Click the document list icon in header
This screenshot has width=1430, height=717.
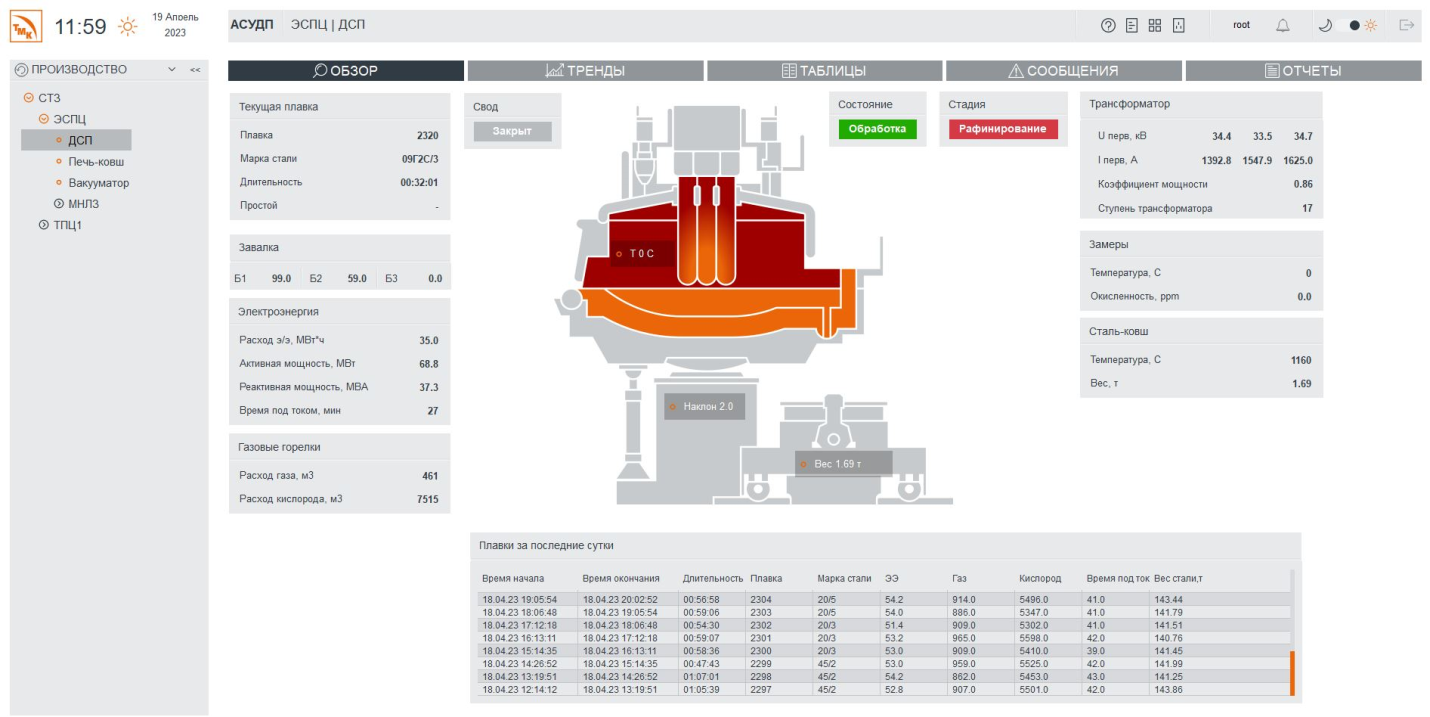(1132, 26)
